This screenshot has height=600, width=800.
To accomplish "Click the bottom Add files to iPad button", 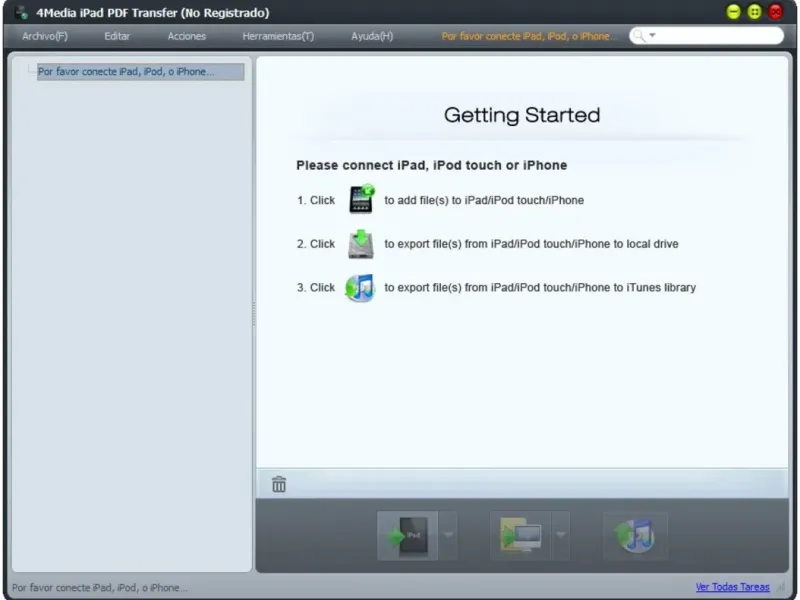I will (408, 536).
